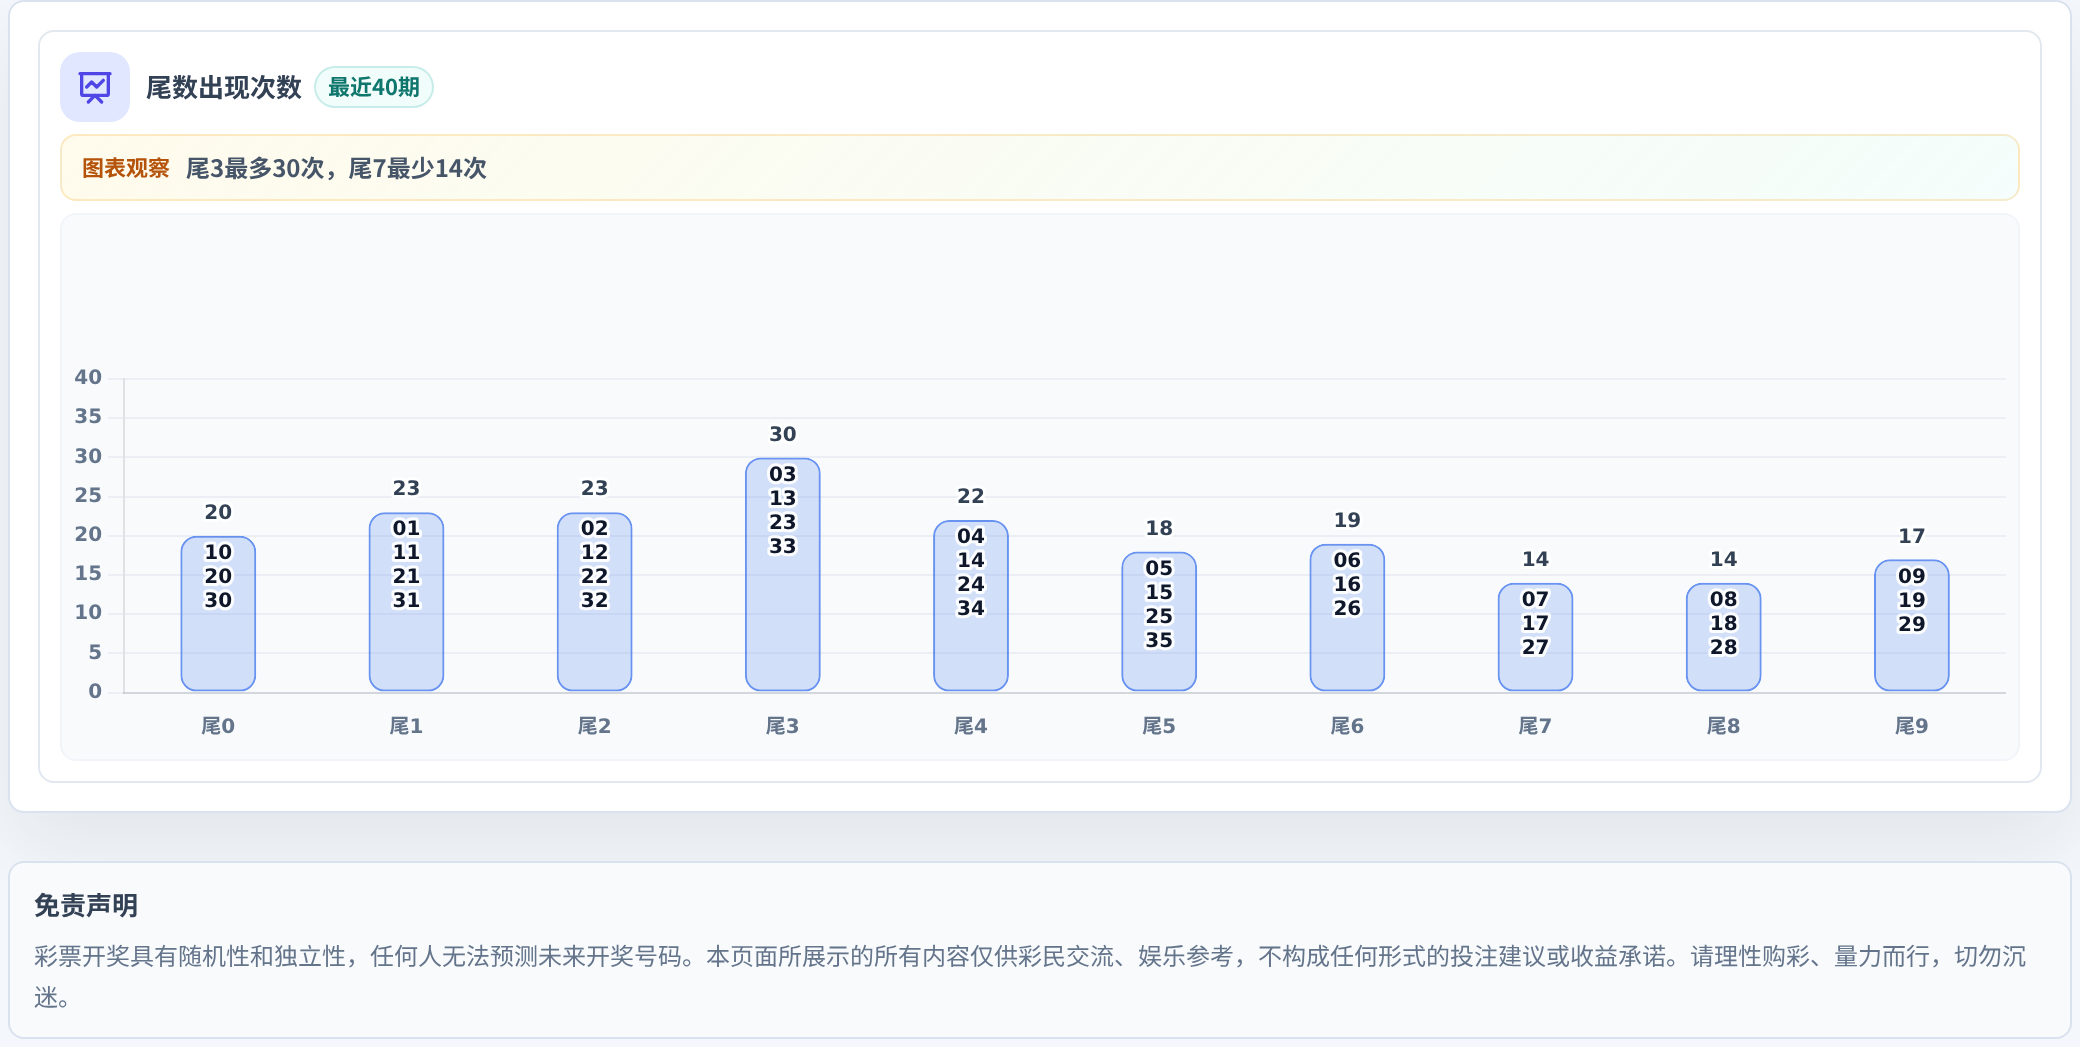This screenshot has height=1047, width=2080.
Task: Click the 尾9 x-axis label
Action: point(1911,726)
